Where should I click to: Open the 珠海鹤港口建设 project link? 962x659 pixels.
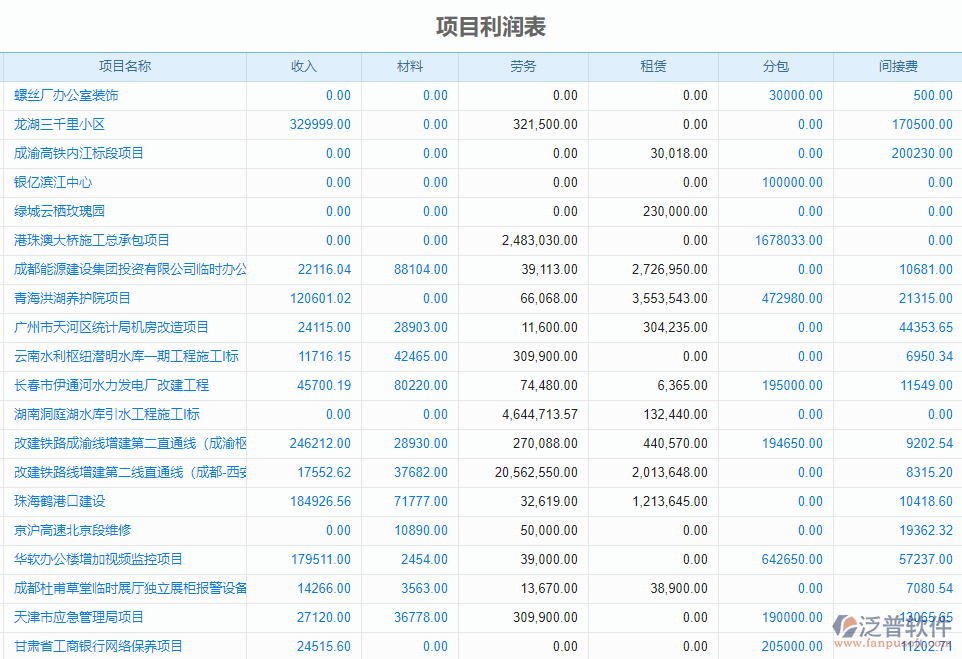(x=58, y=501)
